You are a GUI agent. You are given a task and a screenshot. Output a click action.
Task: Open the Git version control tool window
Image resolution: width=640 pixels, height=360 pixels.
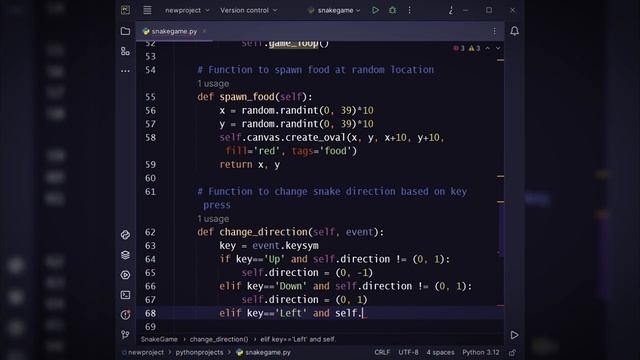pos(125,335)
